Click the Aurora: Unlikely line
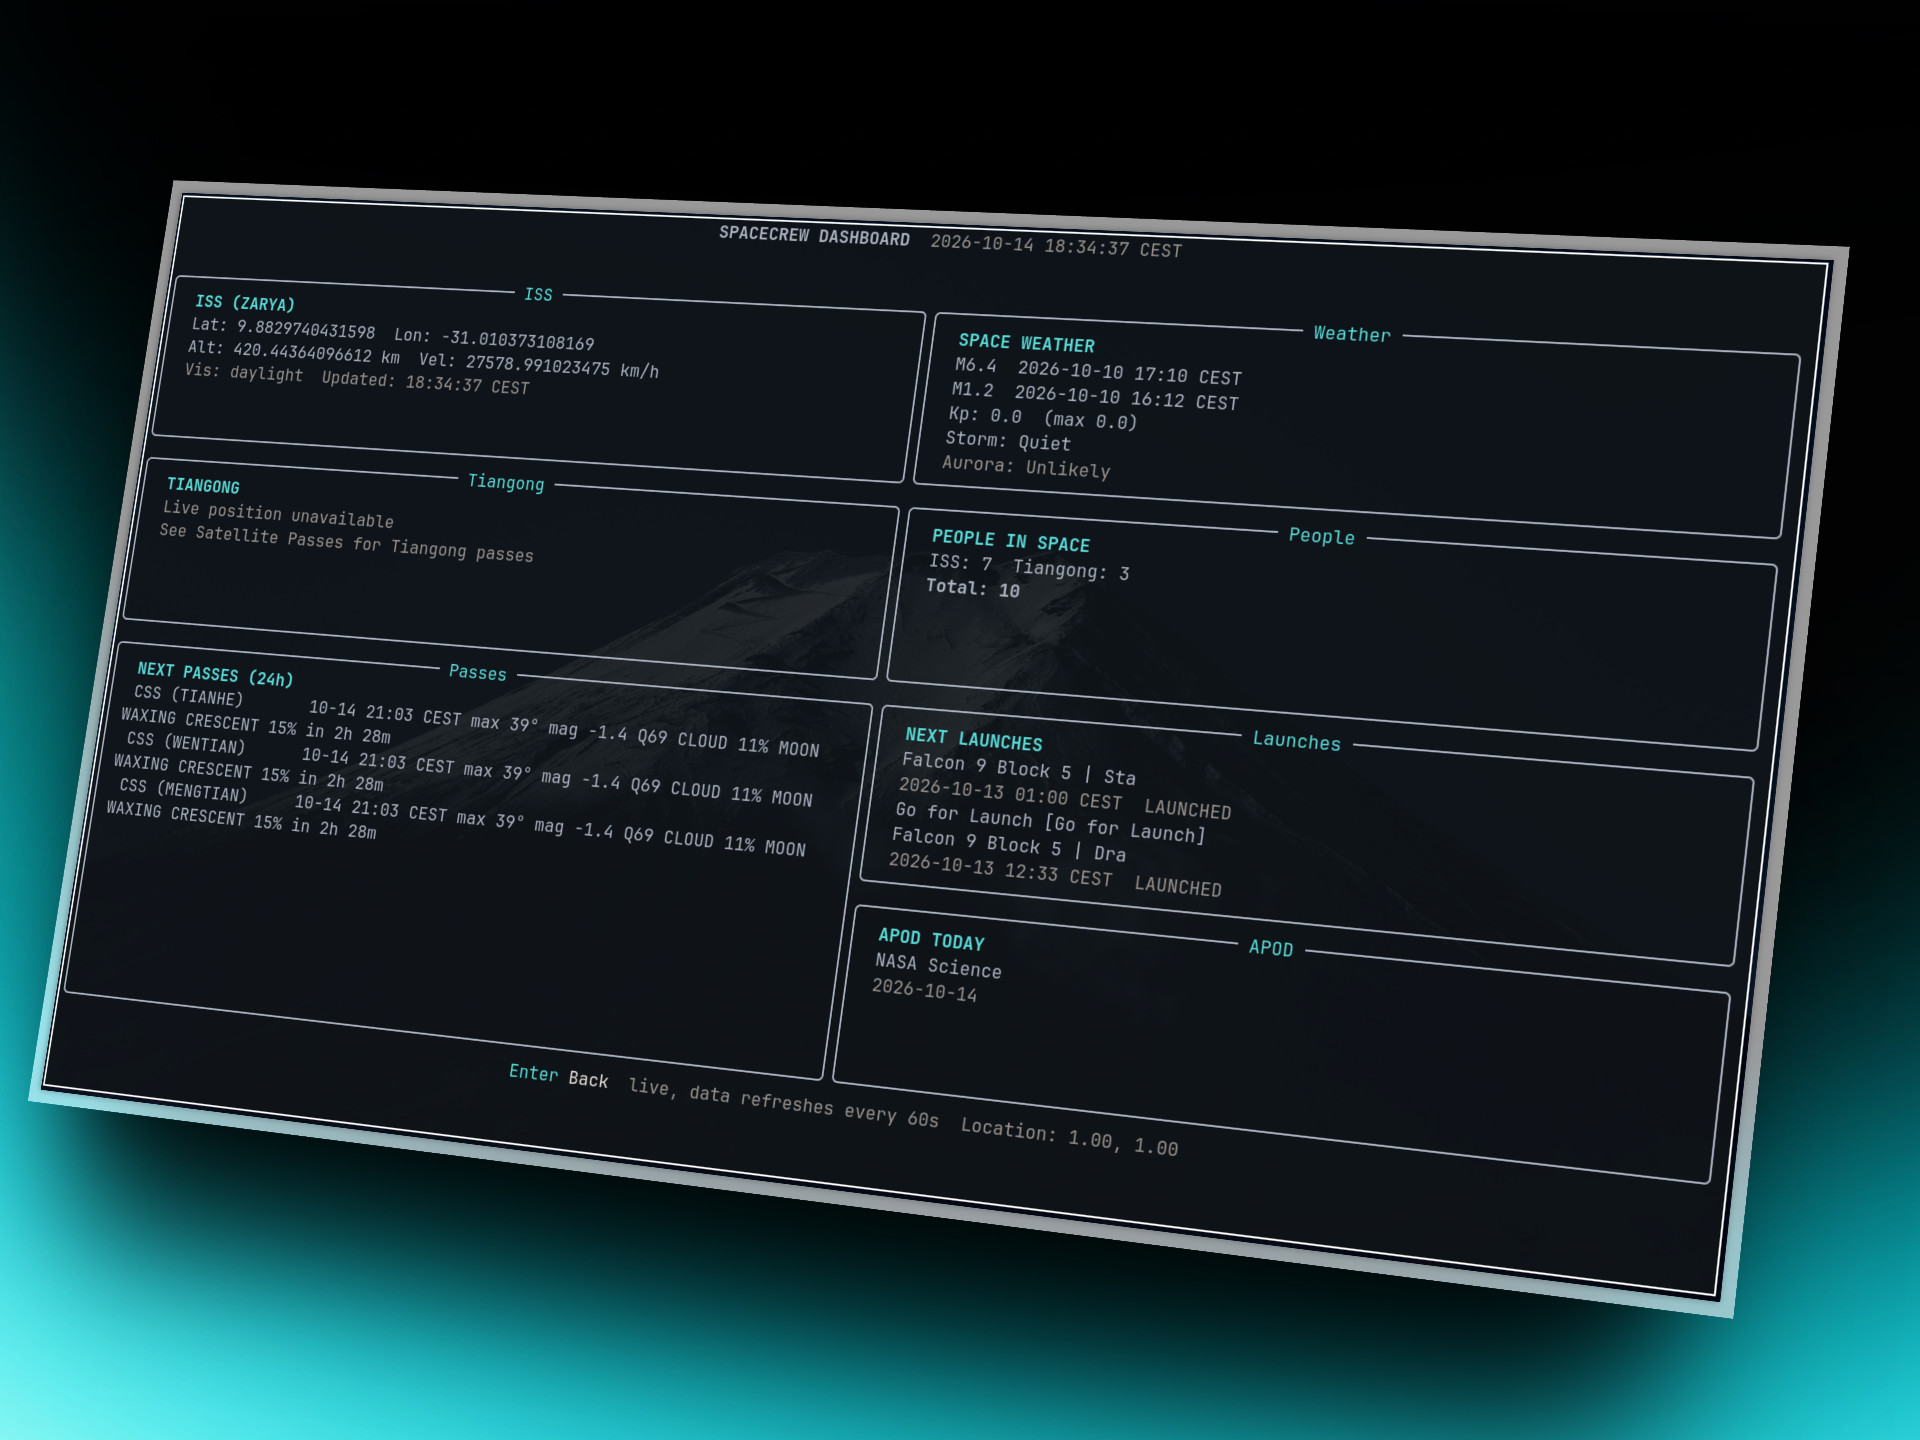Screen dimensions: 1920x1440 1026,467
